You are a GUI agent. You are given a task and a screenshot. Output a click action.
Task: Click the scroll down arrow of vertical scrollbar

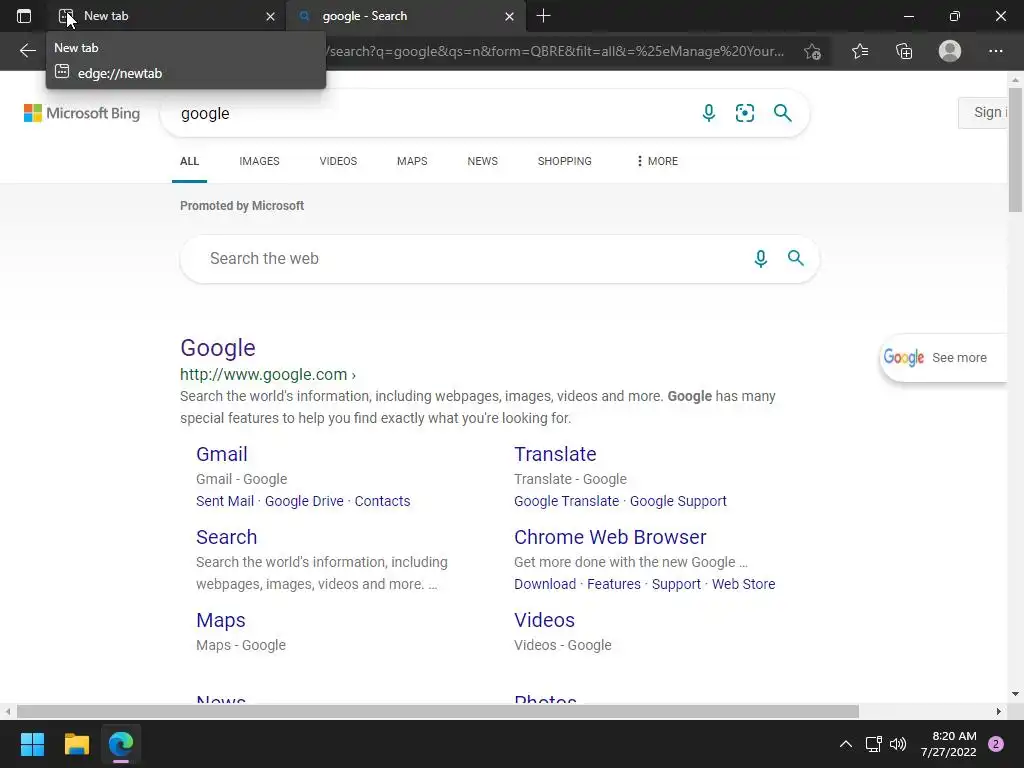(1015, 694)
